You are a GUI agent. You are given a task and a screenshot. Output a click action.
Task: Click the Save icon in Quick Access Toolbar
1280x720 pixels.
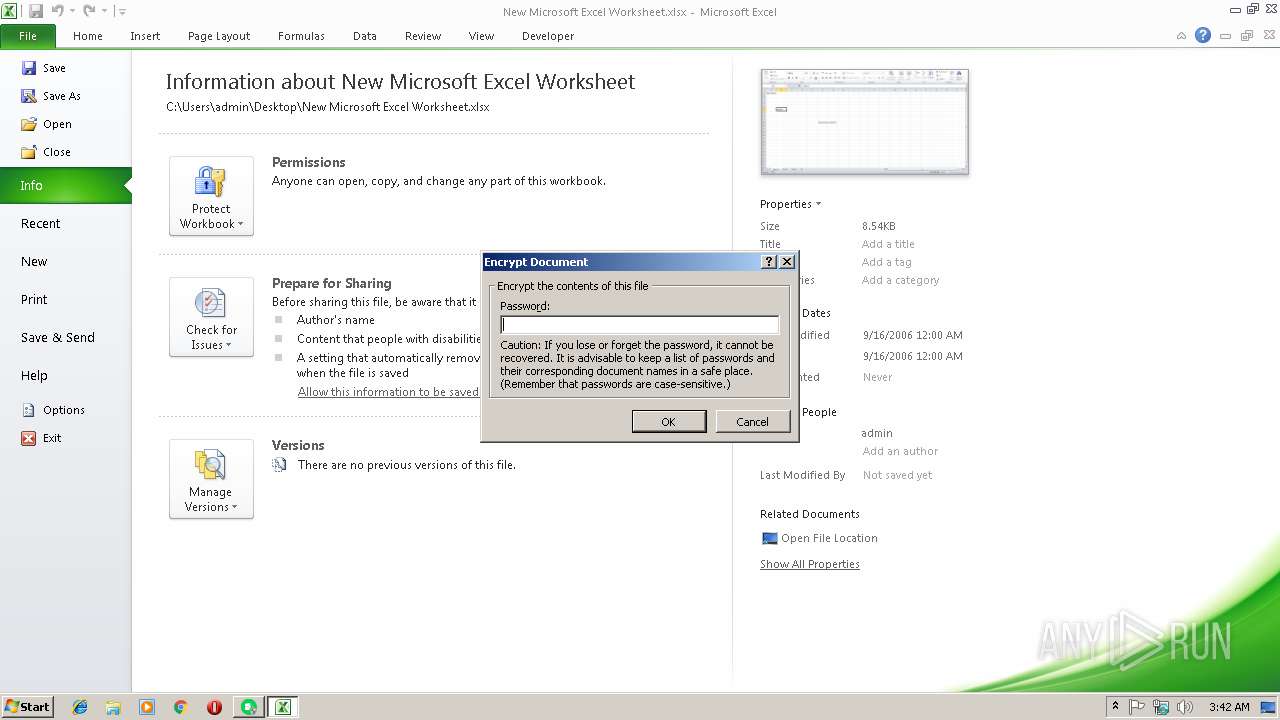(36, 11)
